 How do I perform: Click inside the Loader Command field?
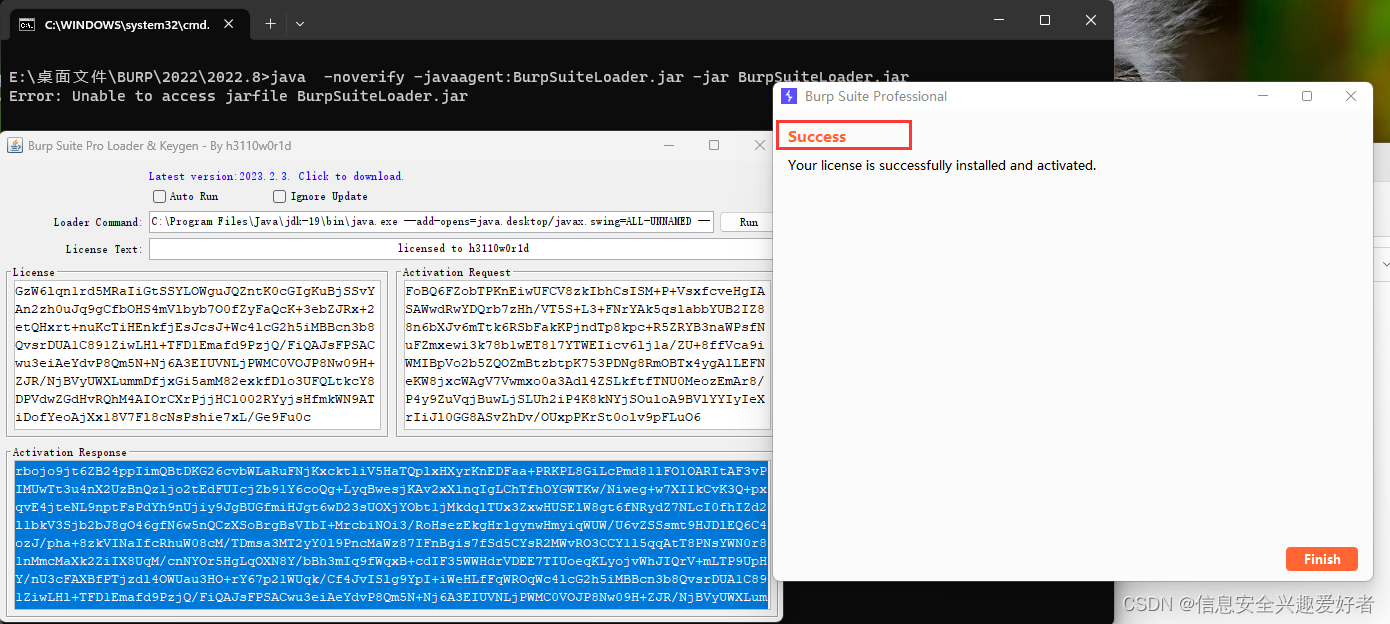tap(431, 222)
